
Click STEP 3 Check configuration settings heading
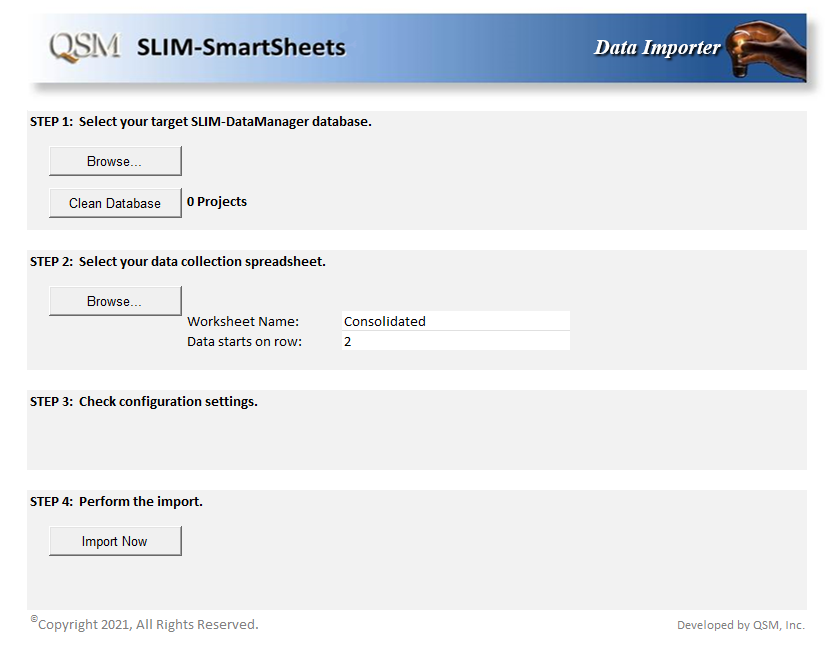click(x=144, y=402)
